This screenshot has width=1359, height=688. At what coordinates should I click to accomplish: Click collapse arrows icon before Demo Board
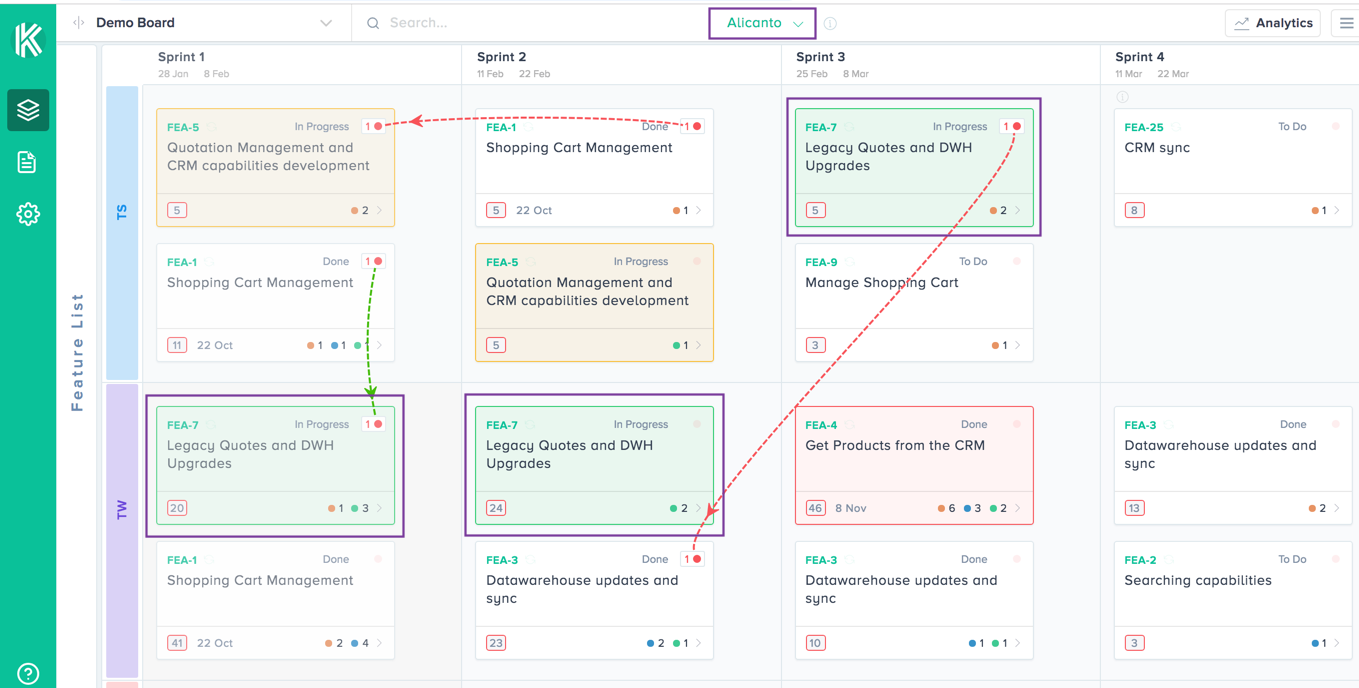79,23
